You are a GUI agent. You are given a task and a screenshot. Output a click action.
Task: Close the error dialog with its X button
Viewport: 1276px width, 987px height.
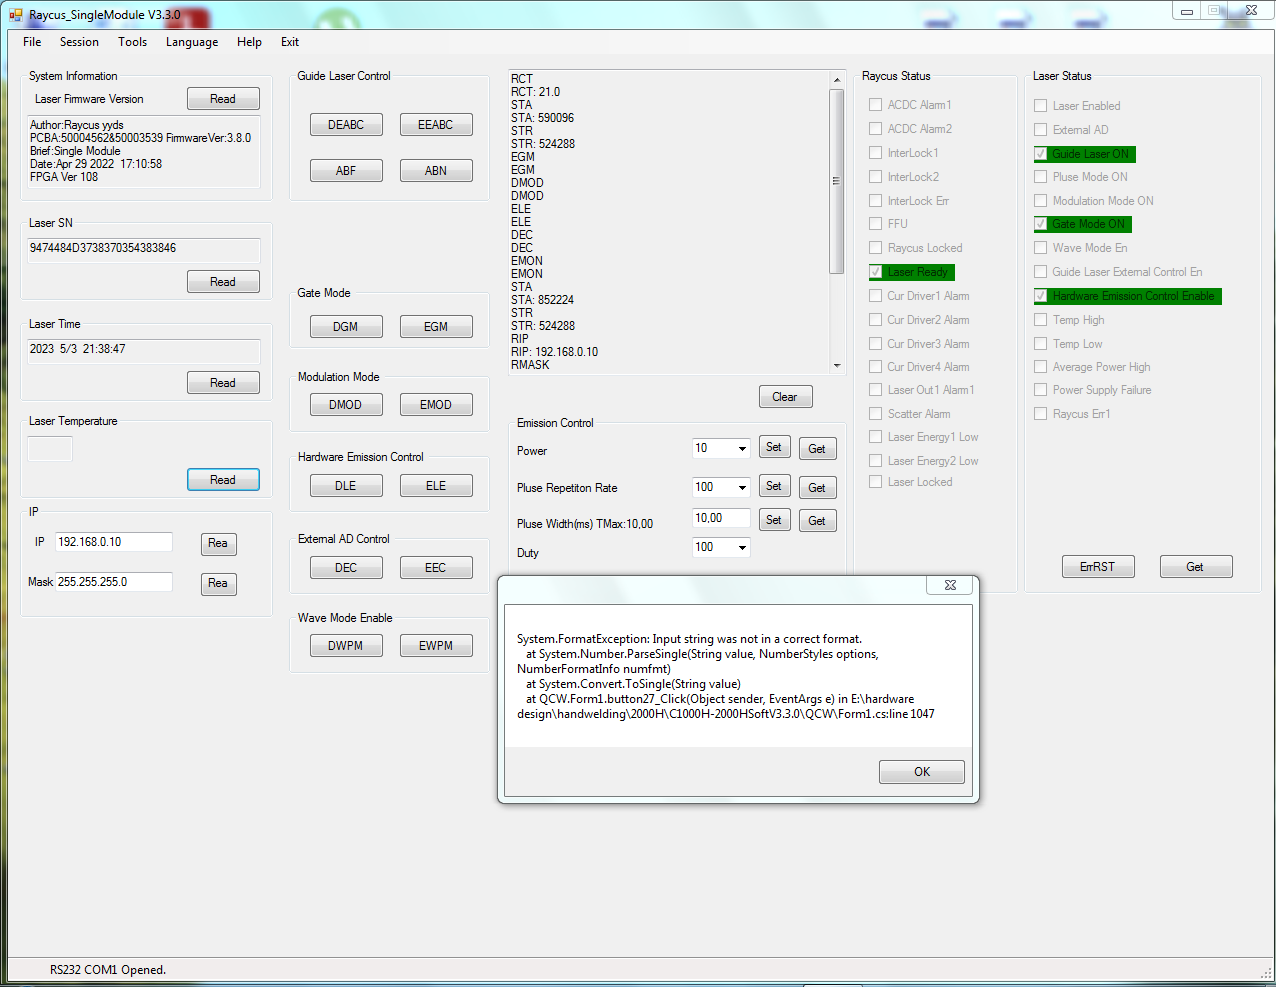click(950, 585)
